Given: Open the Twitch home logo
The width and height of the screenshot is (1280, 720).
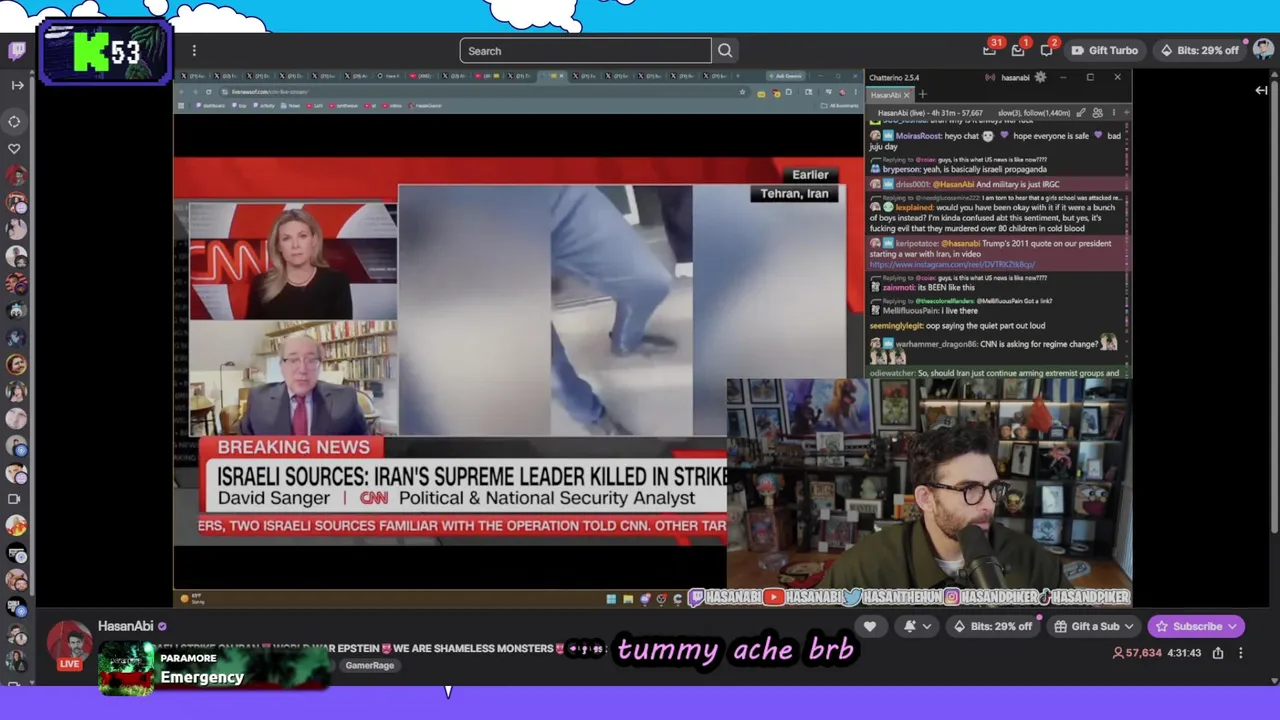Looking at the screenshot, I should click(x=16, y=51).
